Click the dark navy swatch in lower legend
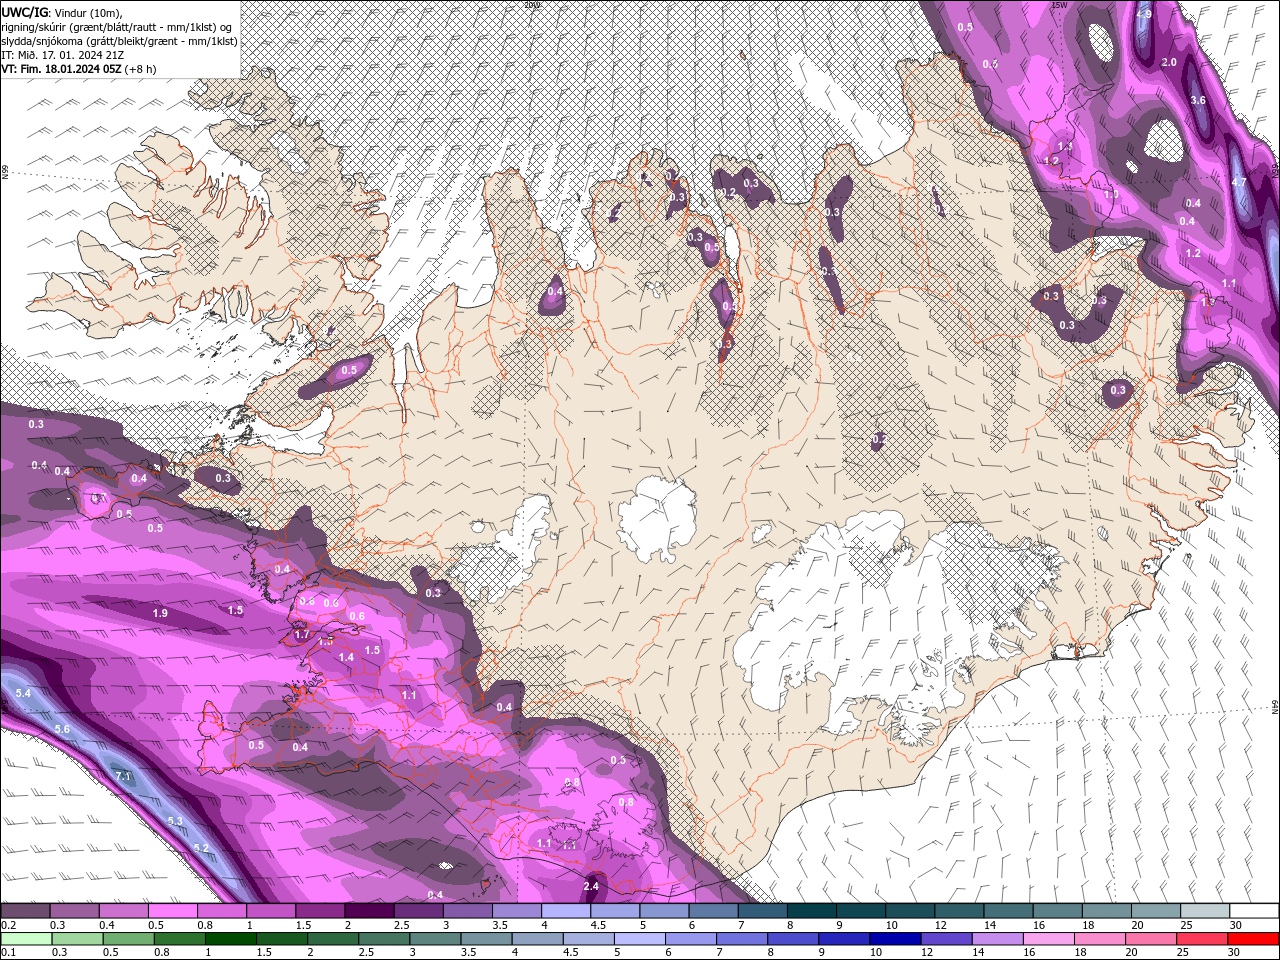 pos(893,939)
